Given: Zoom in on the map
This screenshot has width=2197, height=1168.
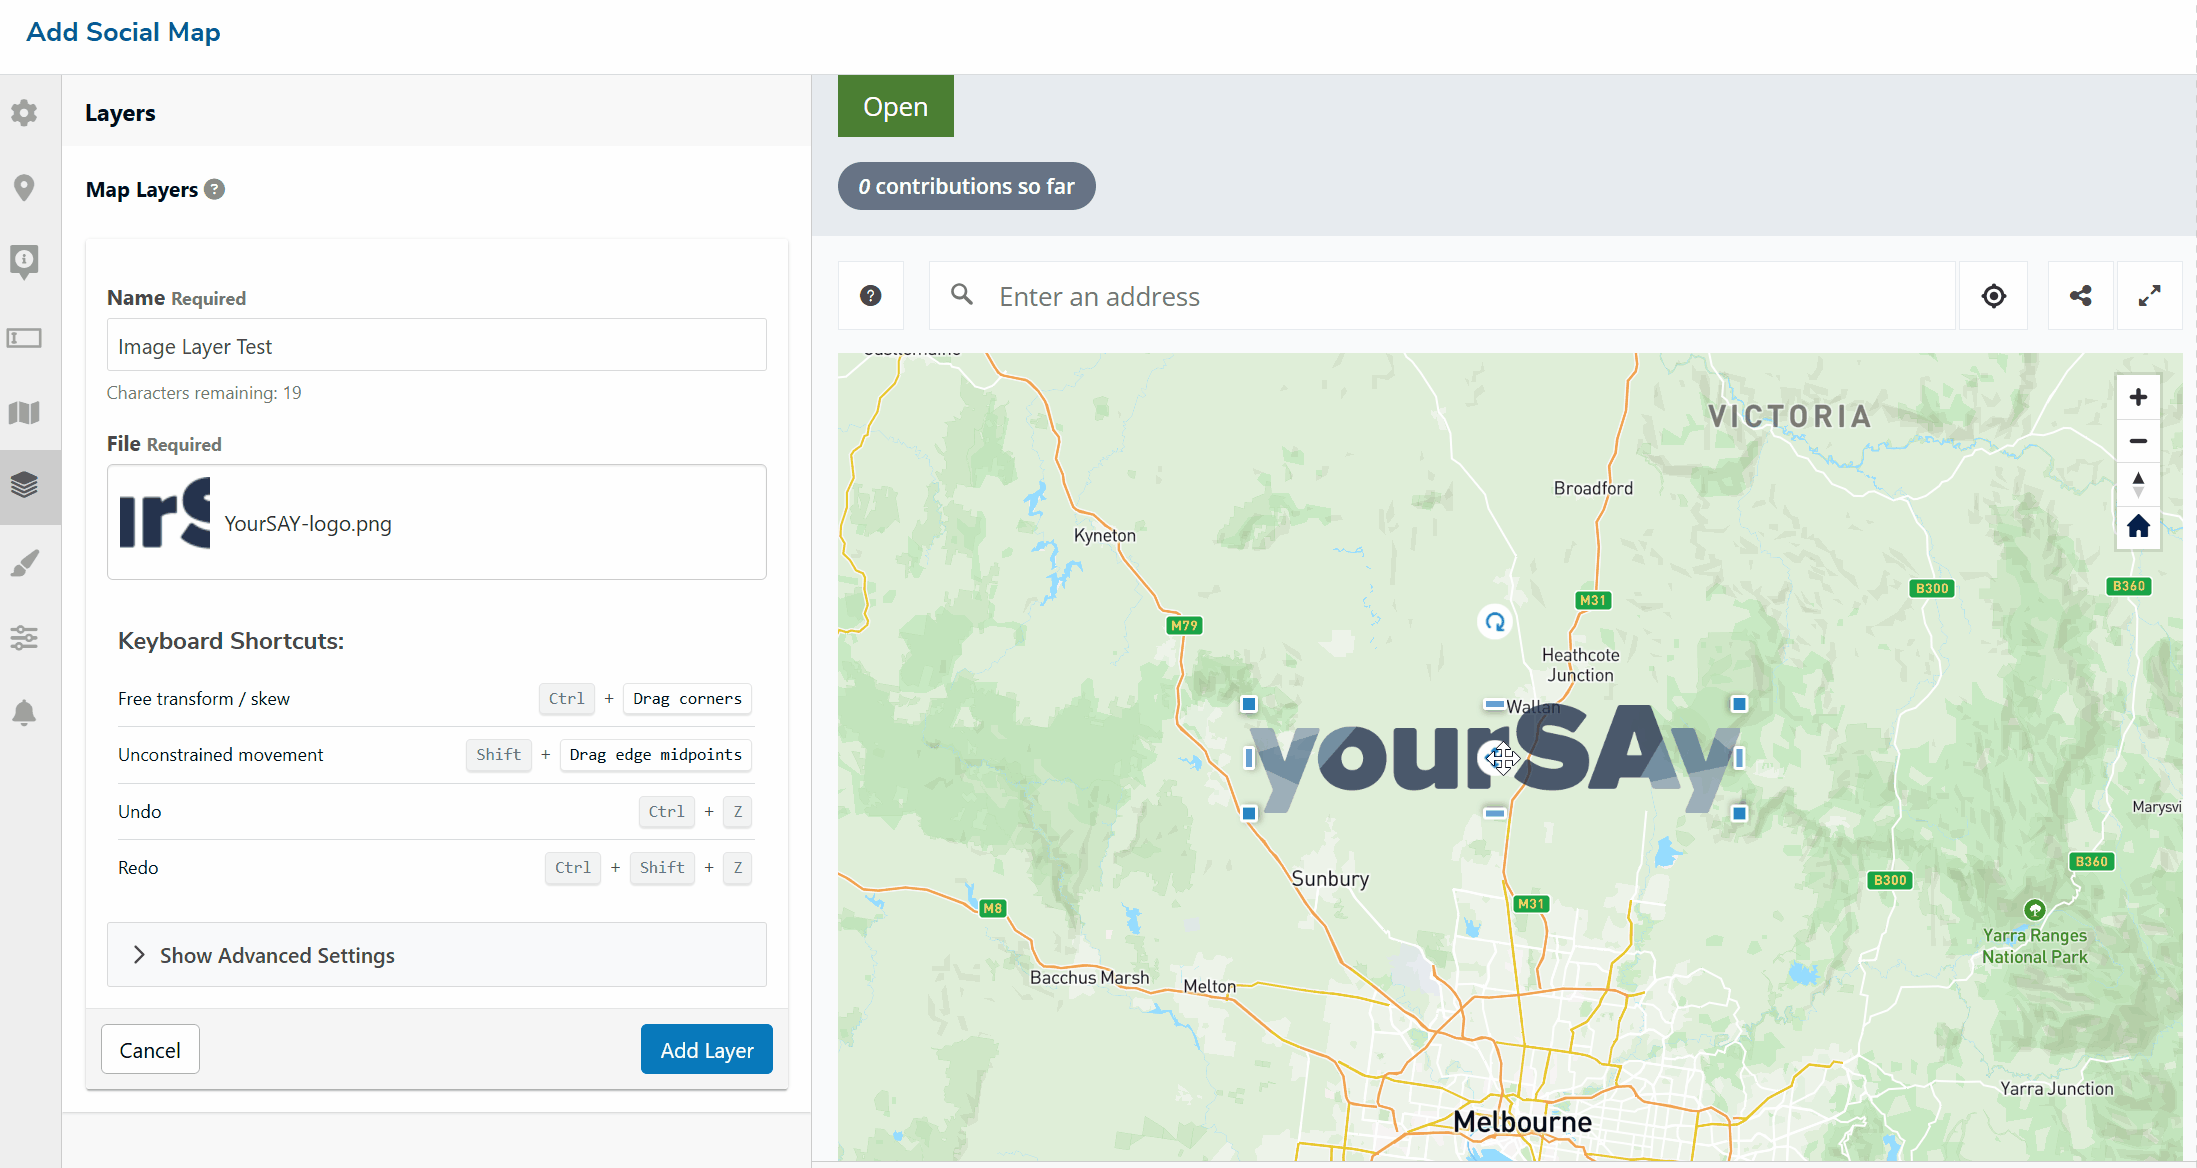Looking at the screenshot, I should pos(2138,397).
